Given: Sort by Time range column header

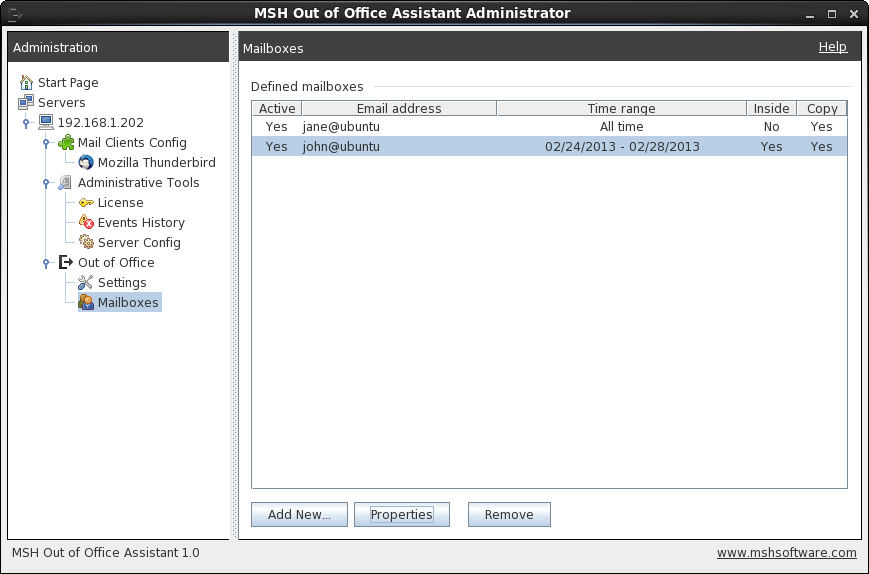Looking at the screenshot, I should click(x=621, y=109).
